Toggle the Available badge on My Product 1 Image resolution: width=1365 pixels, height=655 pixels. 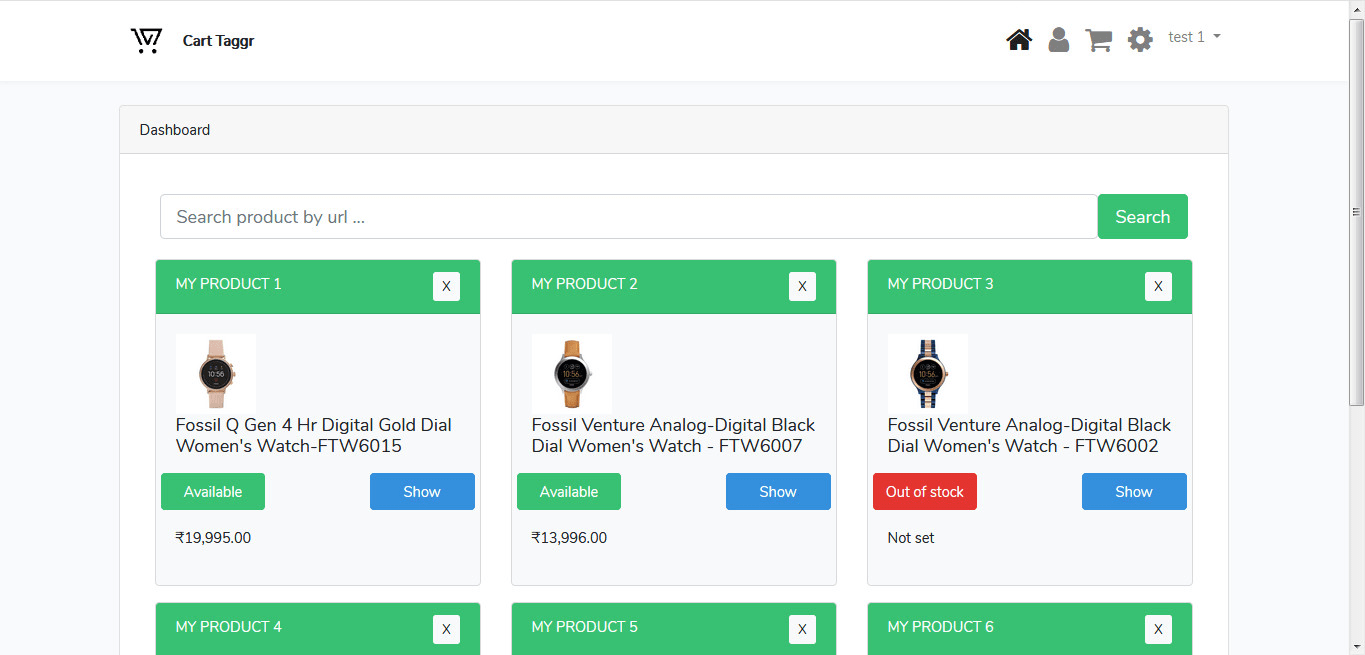(x=212, y=491)
